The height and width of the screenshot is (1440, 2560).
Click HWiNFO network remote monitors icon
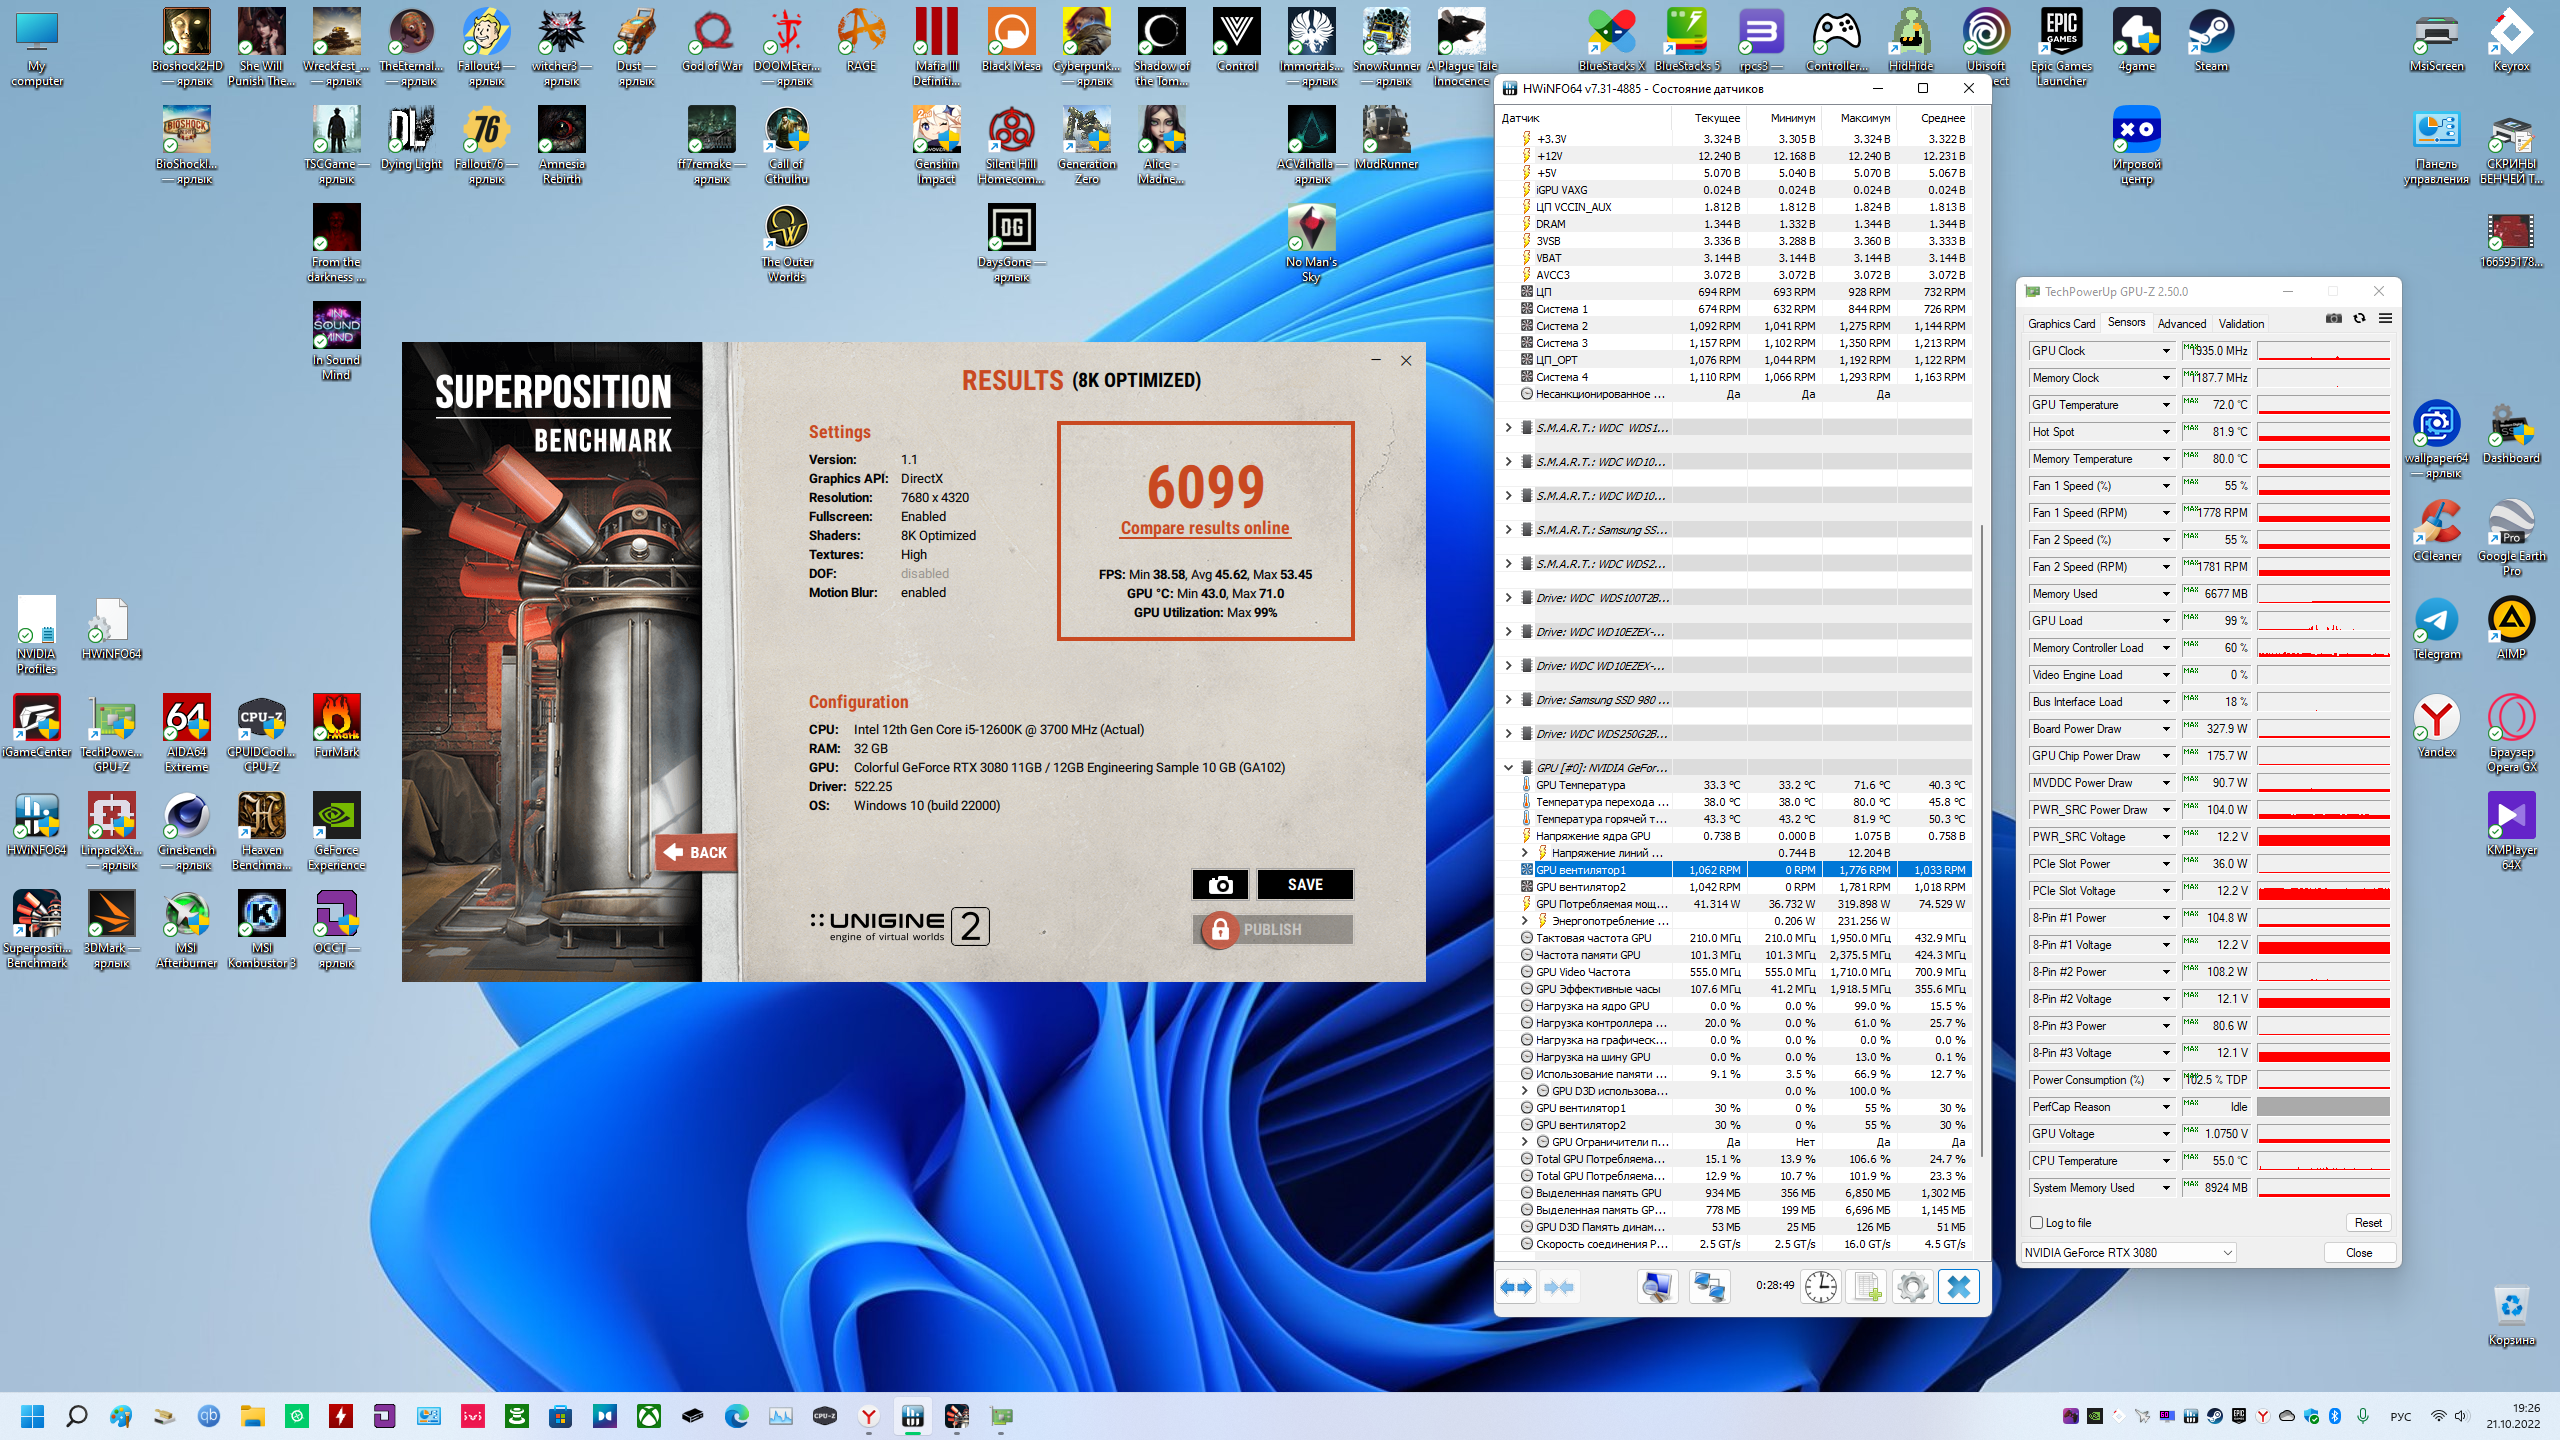[x=1709, y=1287]
